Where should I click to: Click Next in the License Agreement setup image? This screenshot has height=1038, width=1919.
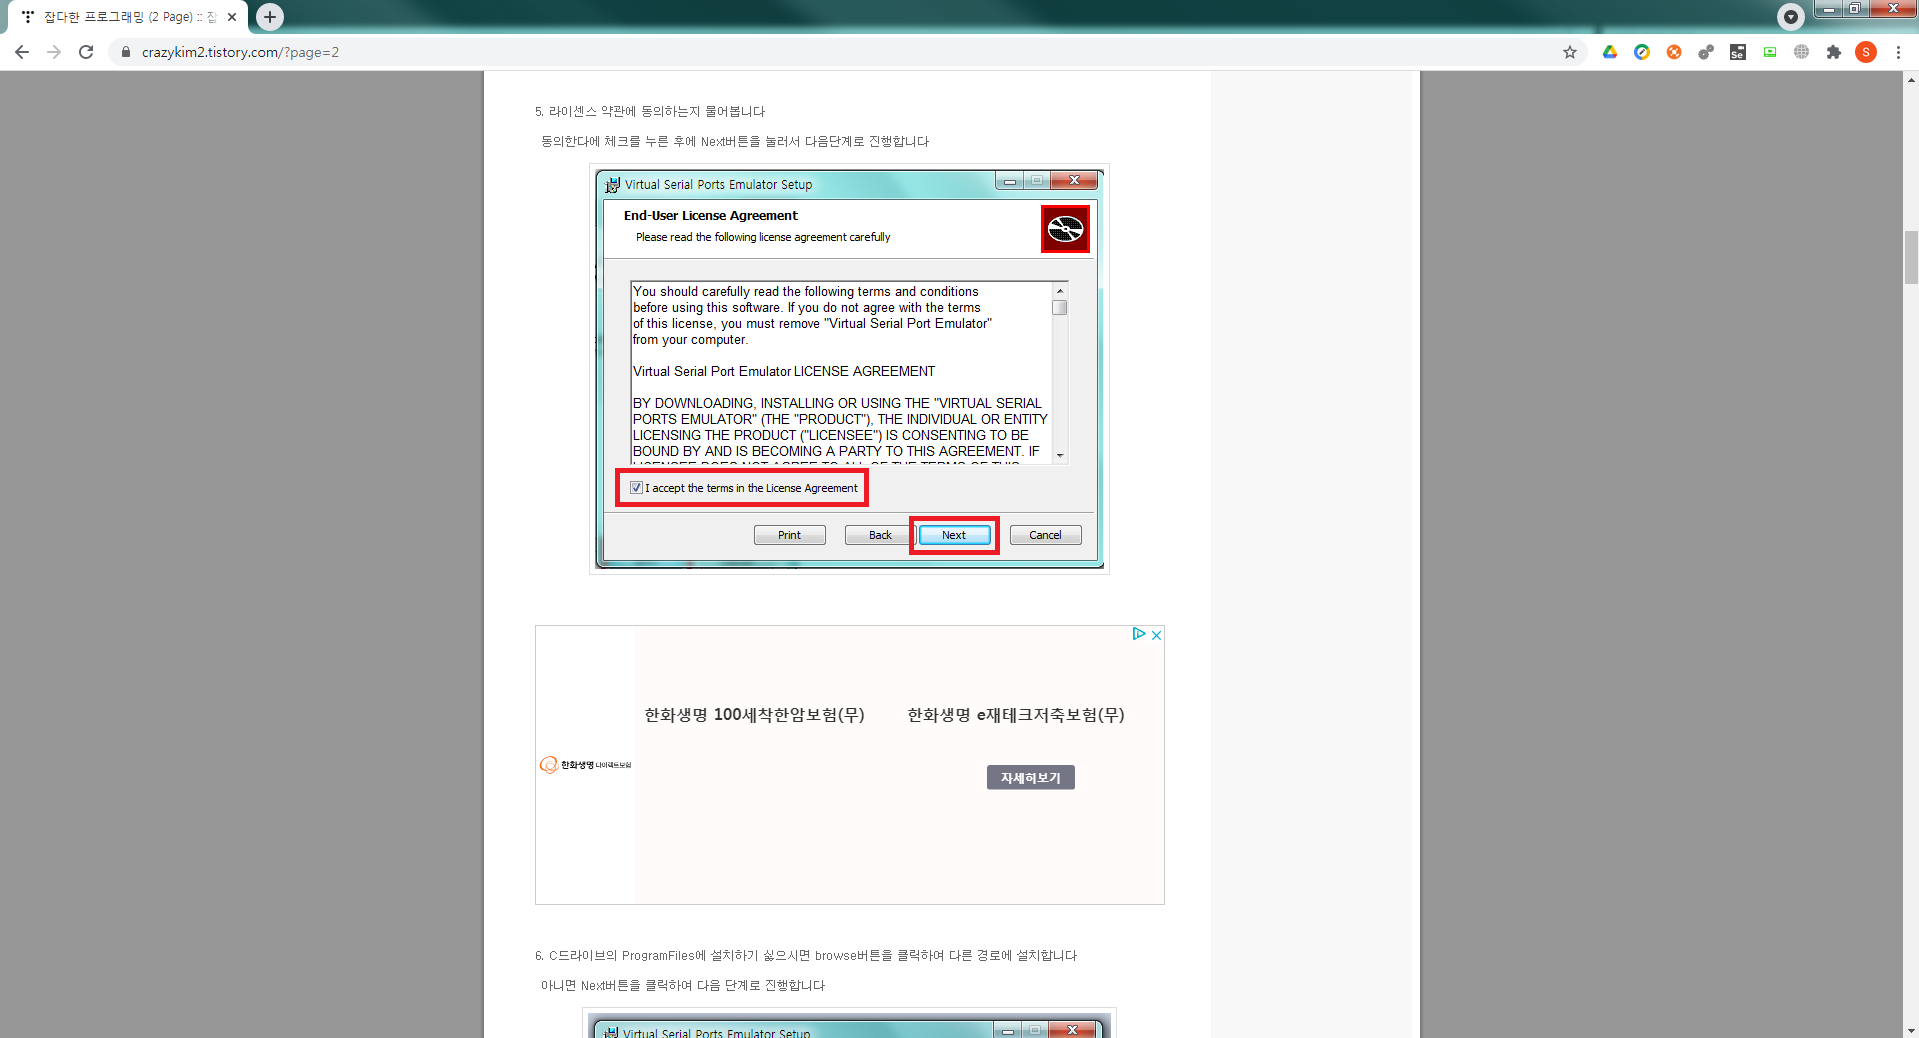click(x=954, y=535)
